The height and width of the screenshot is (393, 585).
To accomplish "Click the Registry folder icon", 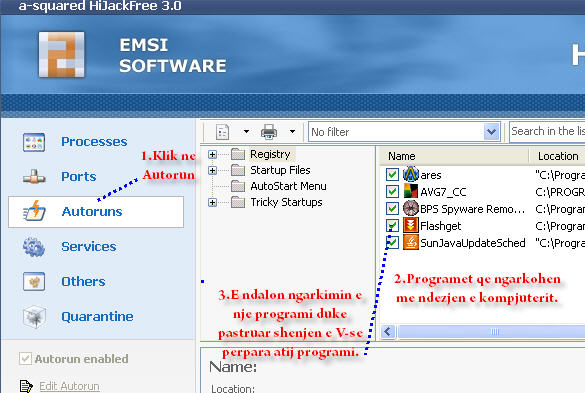I will [238, 154].
